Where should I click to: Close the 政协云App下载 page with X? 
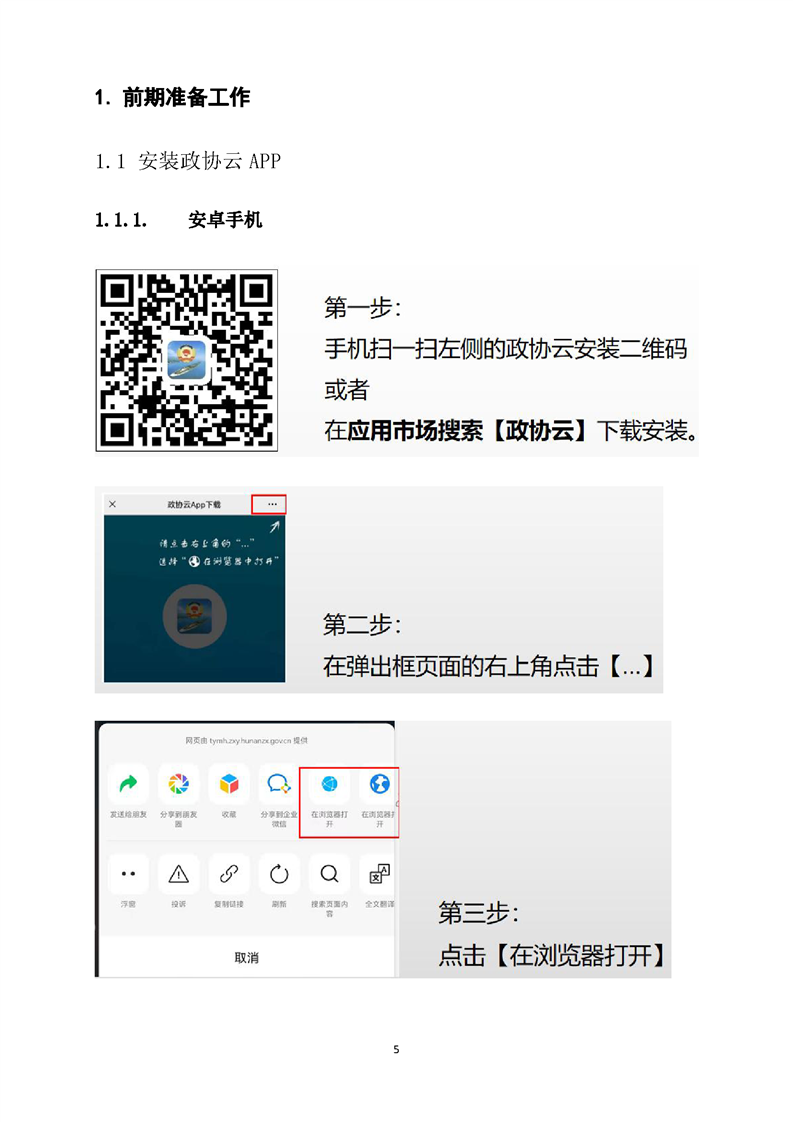[x=112, y=504]
